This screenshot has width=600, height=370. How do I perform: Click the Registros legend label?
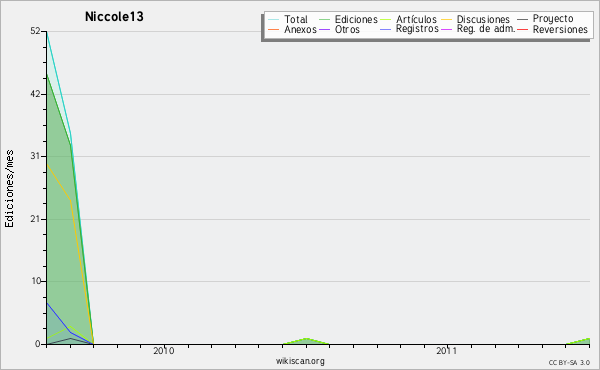point(417,29)
